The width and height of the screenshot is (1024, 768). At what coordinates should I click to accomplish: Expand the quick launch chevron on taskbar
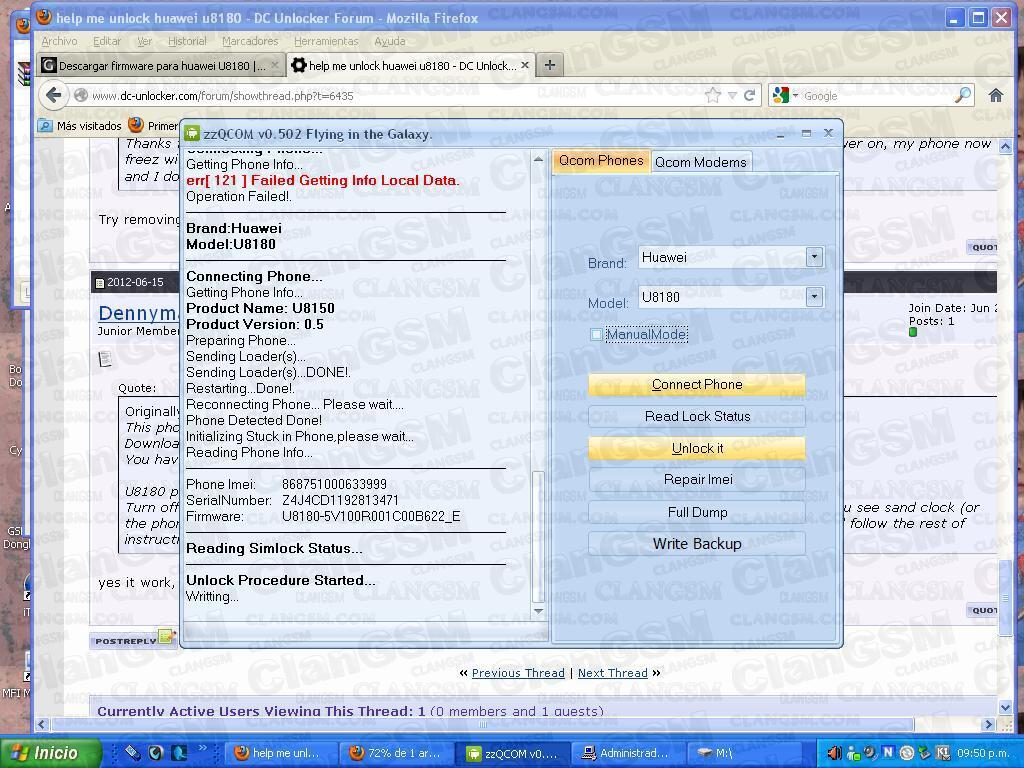click(202, 748)
